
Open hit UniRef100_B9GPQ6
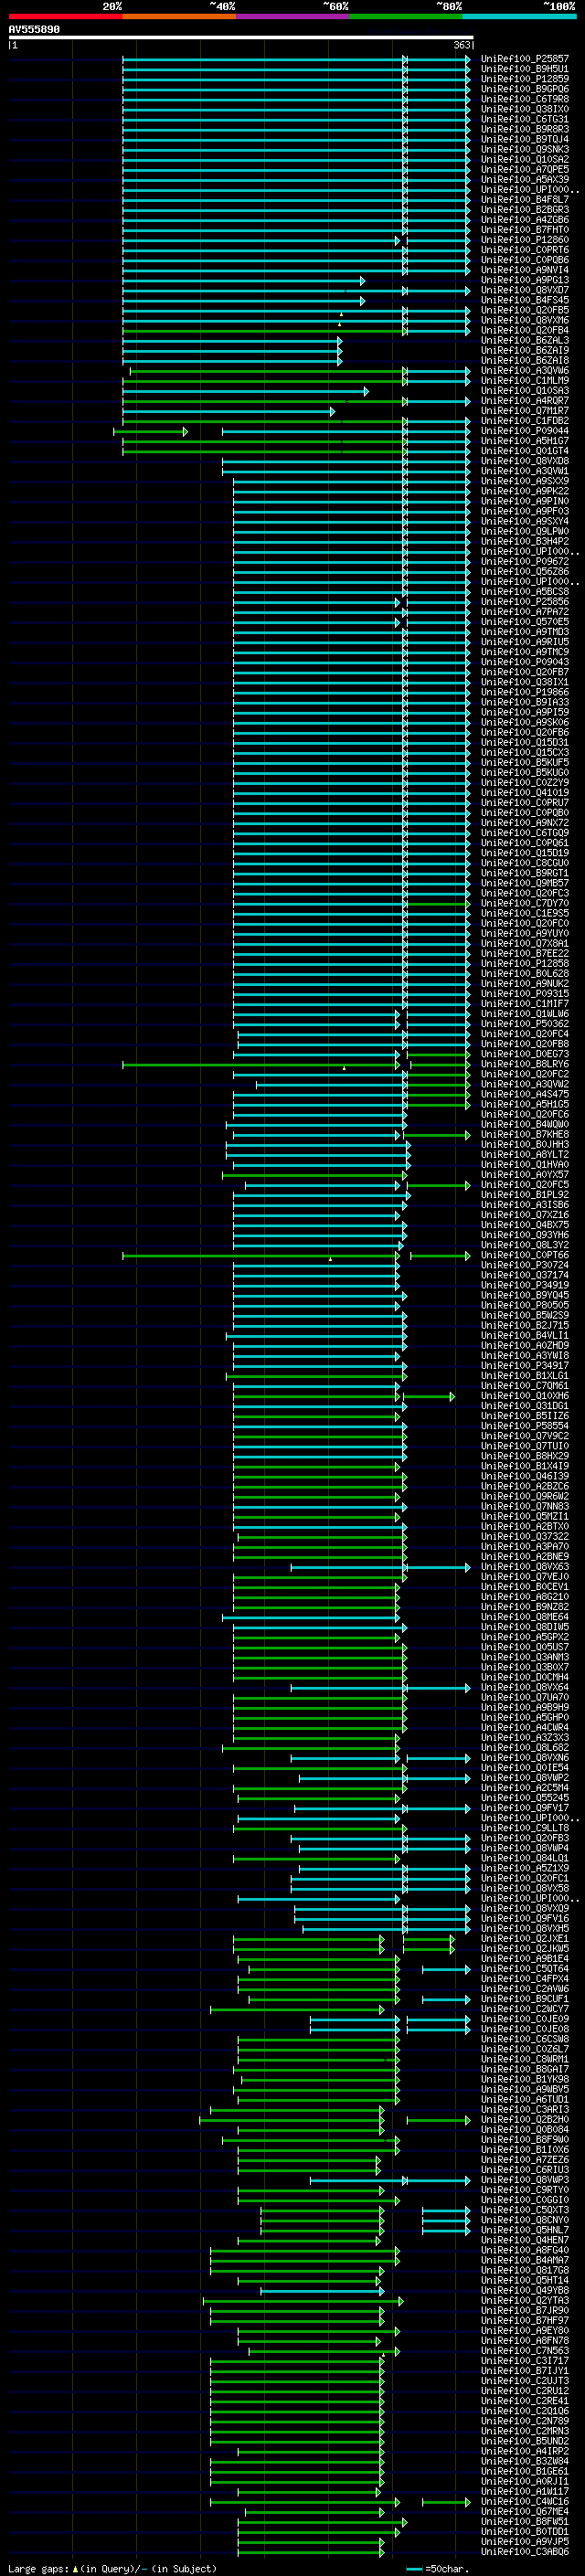click(x=525, y=89)
